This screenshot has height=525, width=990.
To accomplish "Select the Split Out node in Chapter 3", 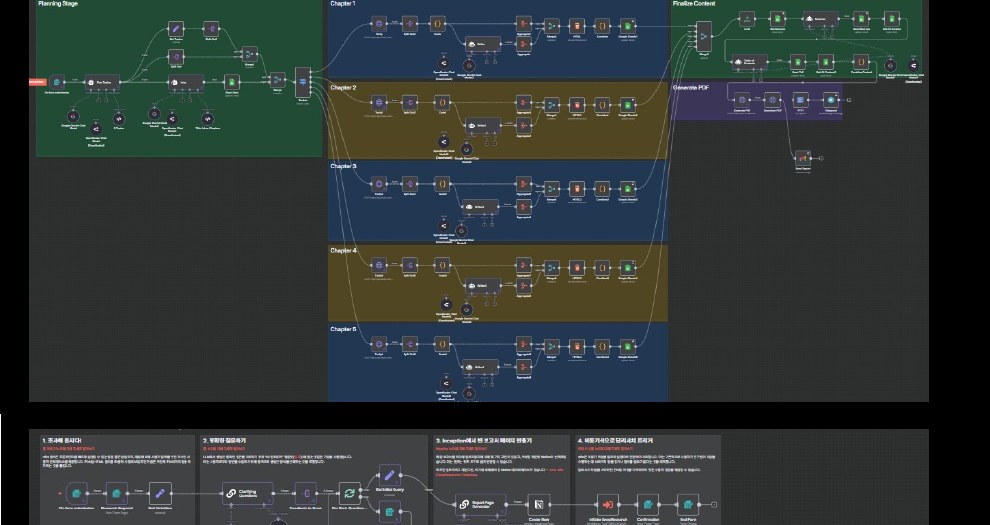I will coord(410,184).
